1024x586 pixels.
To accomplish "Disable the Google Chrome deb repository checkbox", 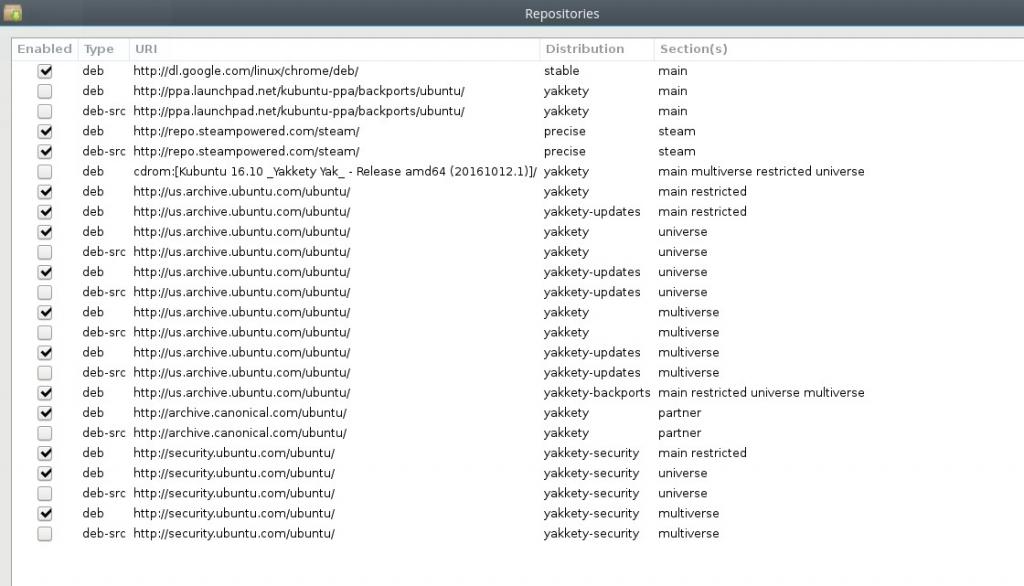I will [x=44, y=71].
